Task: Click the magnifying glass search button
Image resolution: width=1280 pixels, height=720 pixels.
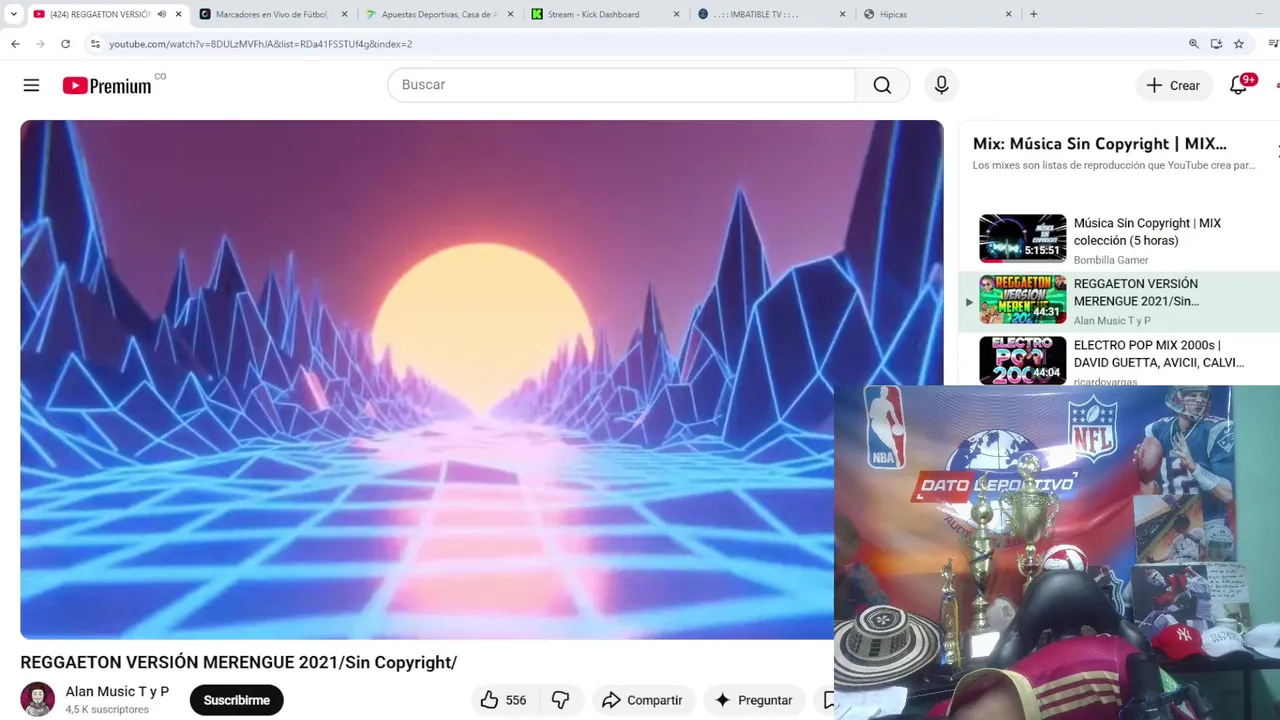Action: click(x=882, y=85)
